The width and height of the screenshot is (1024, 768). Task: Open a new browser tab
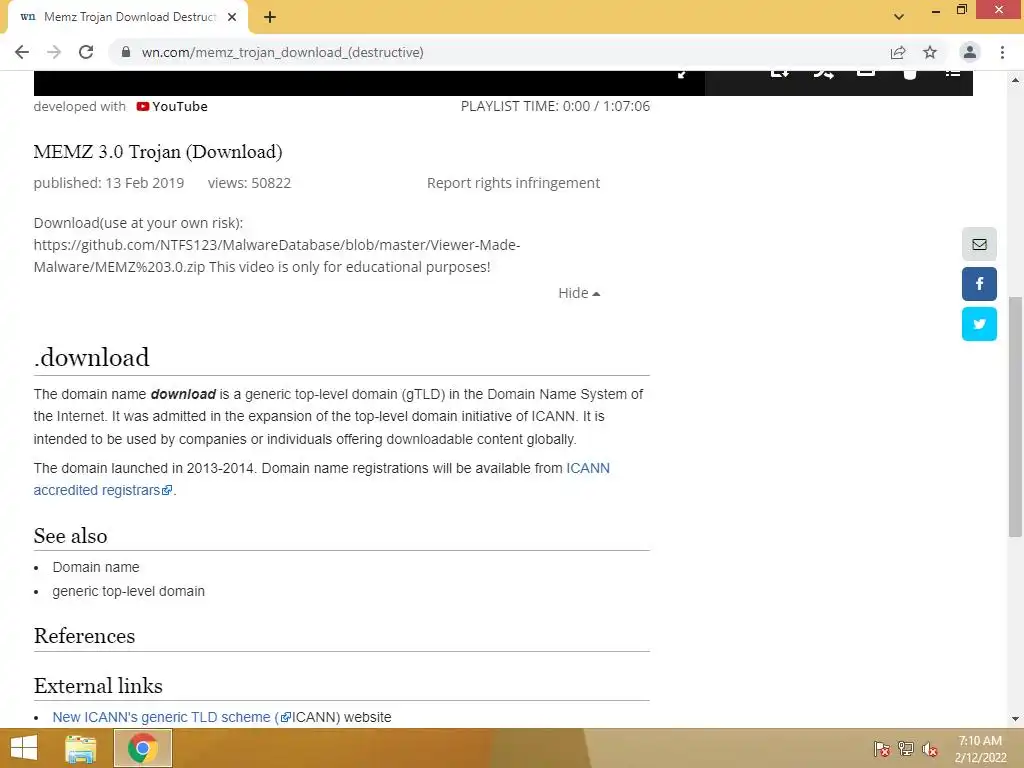coord(270,18)
